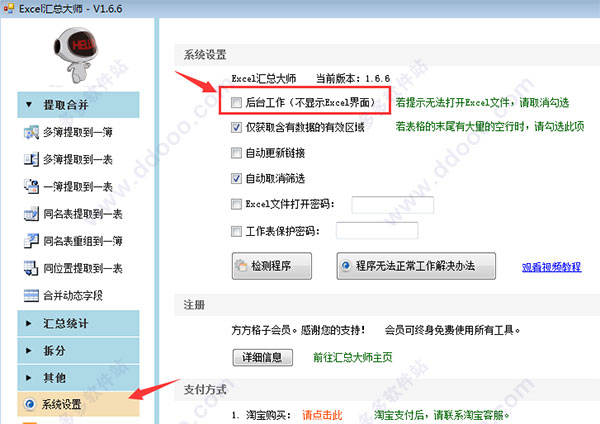
Task: Open 同名表重组到一簿 menu item
Action: (83, 241)
